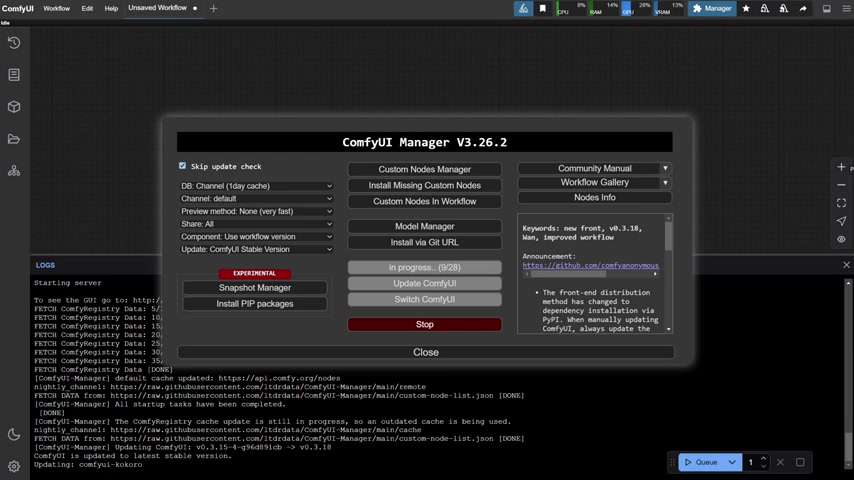Viewport: 854px width, 480px height.
Task: Fit view to canvas icon
Action: click(841, 203)
